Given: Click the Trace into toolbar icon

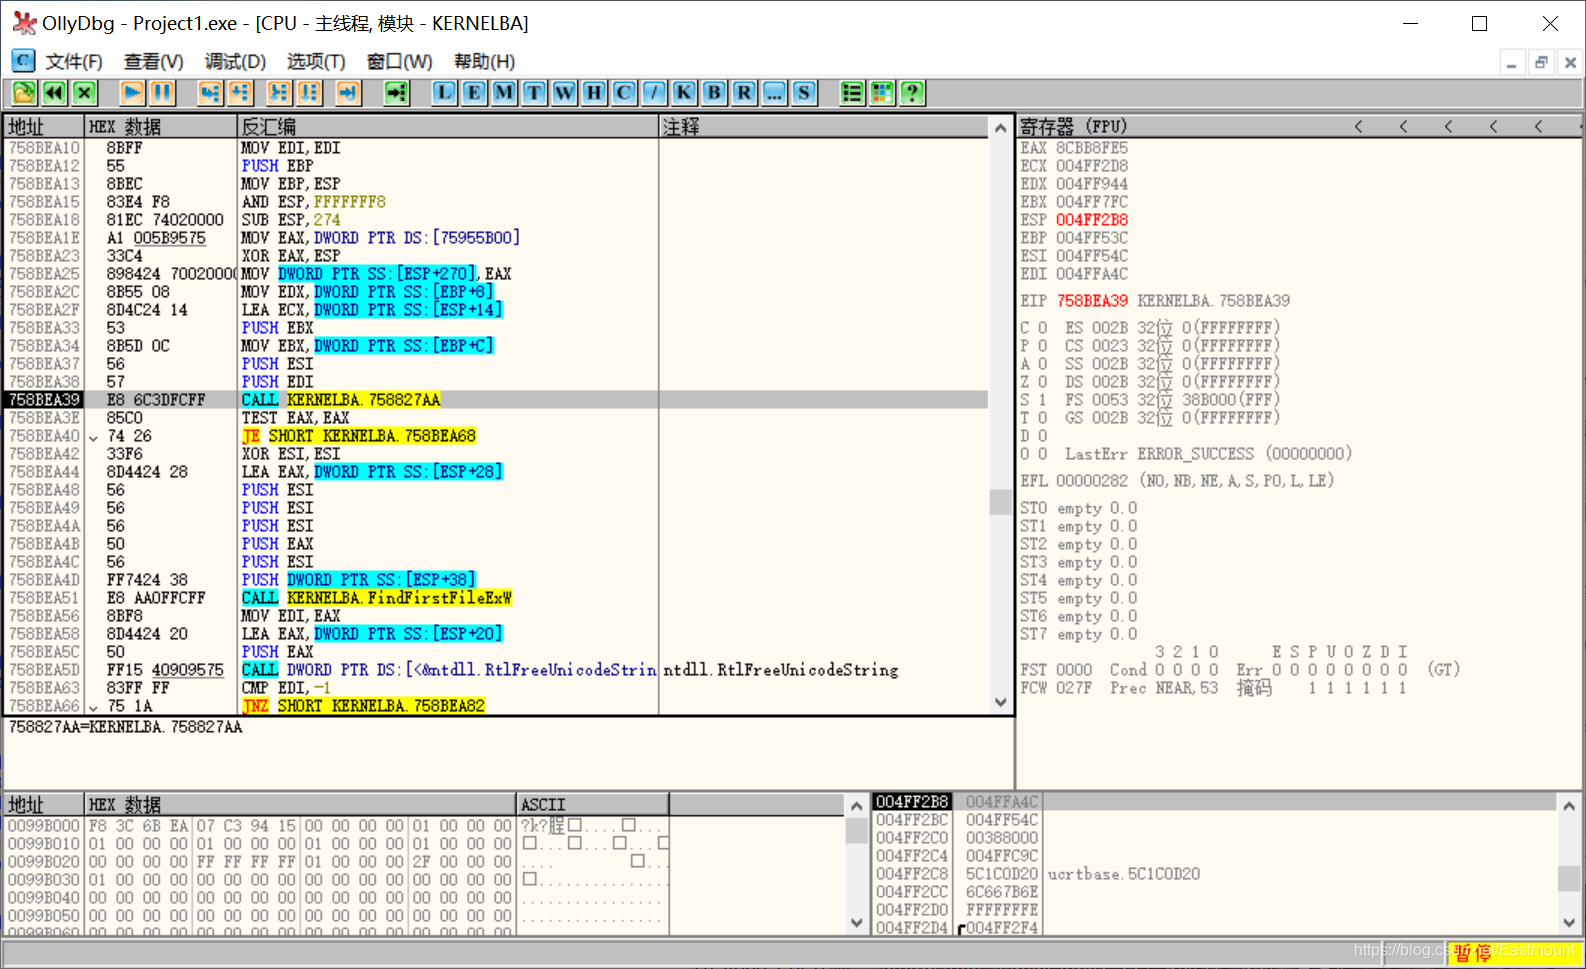Looking at the screenshot, I should 279,93.
